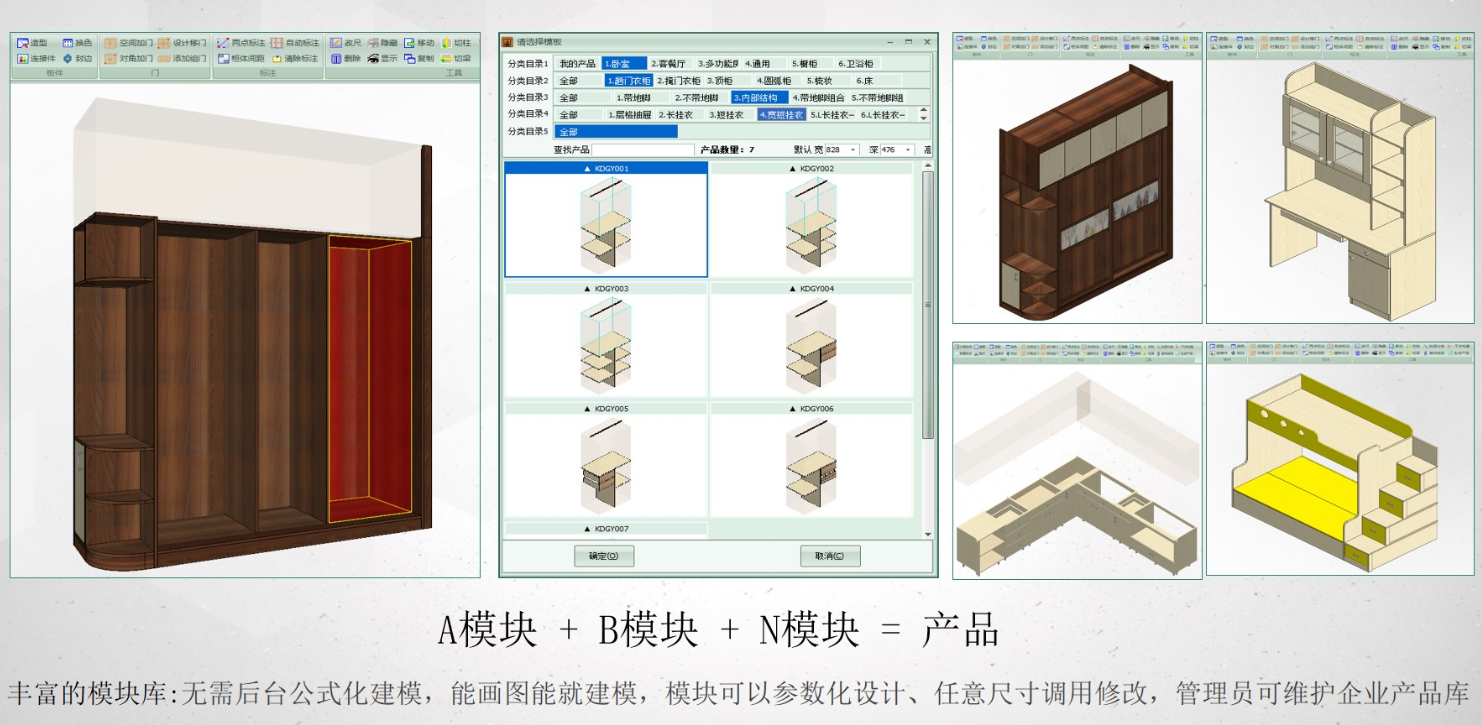Select the 造型 shape tool

32,43
